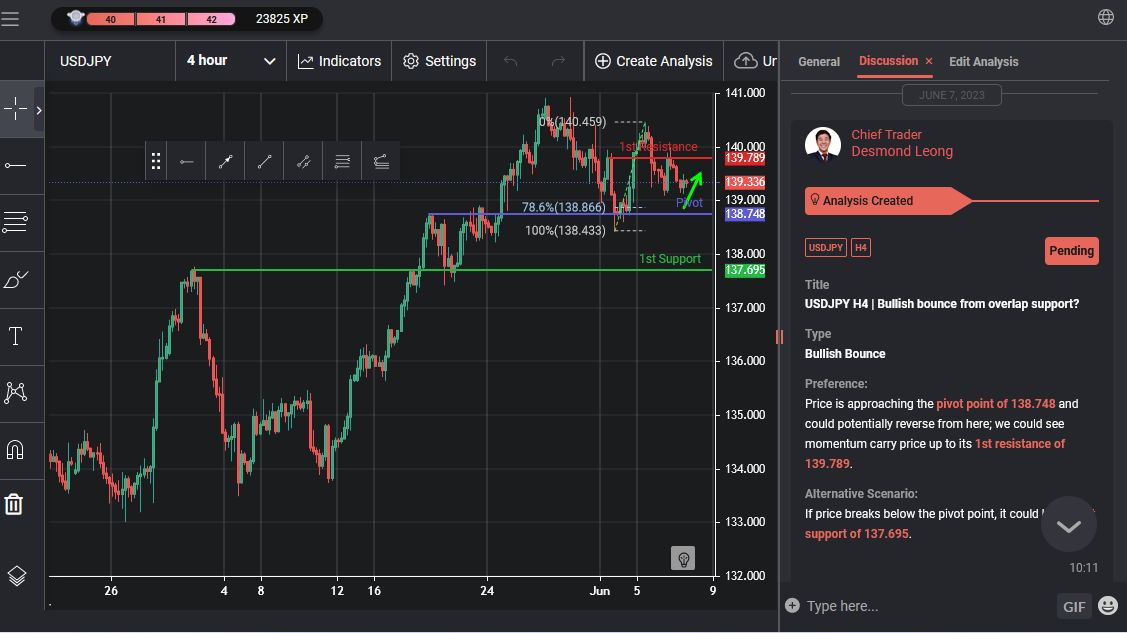The height and width of the screenshot is (633, 1127).
Task: Click the JUNE 7, 2023 date badge
Action: [x=952, y=95]
